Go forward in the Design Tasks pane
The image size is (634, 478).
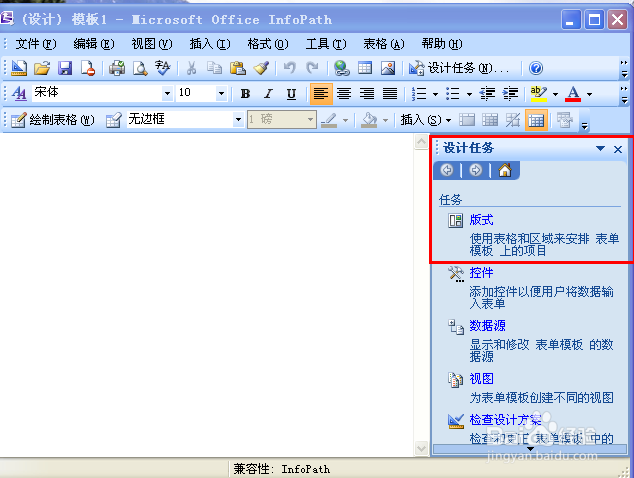tap(476, 170)
